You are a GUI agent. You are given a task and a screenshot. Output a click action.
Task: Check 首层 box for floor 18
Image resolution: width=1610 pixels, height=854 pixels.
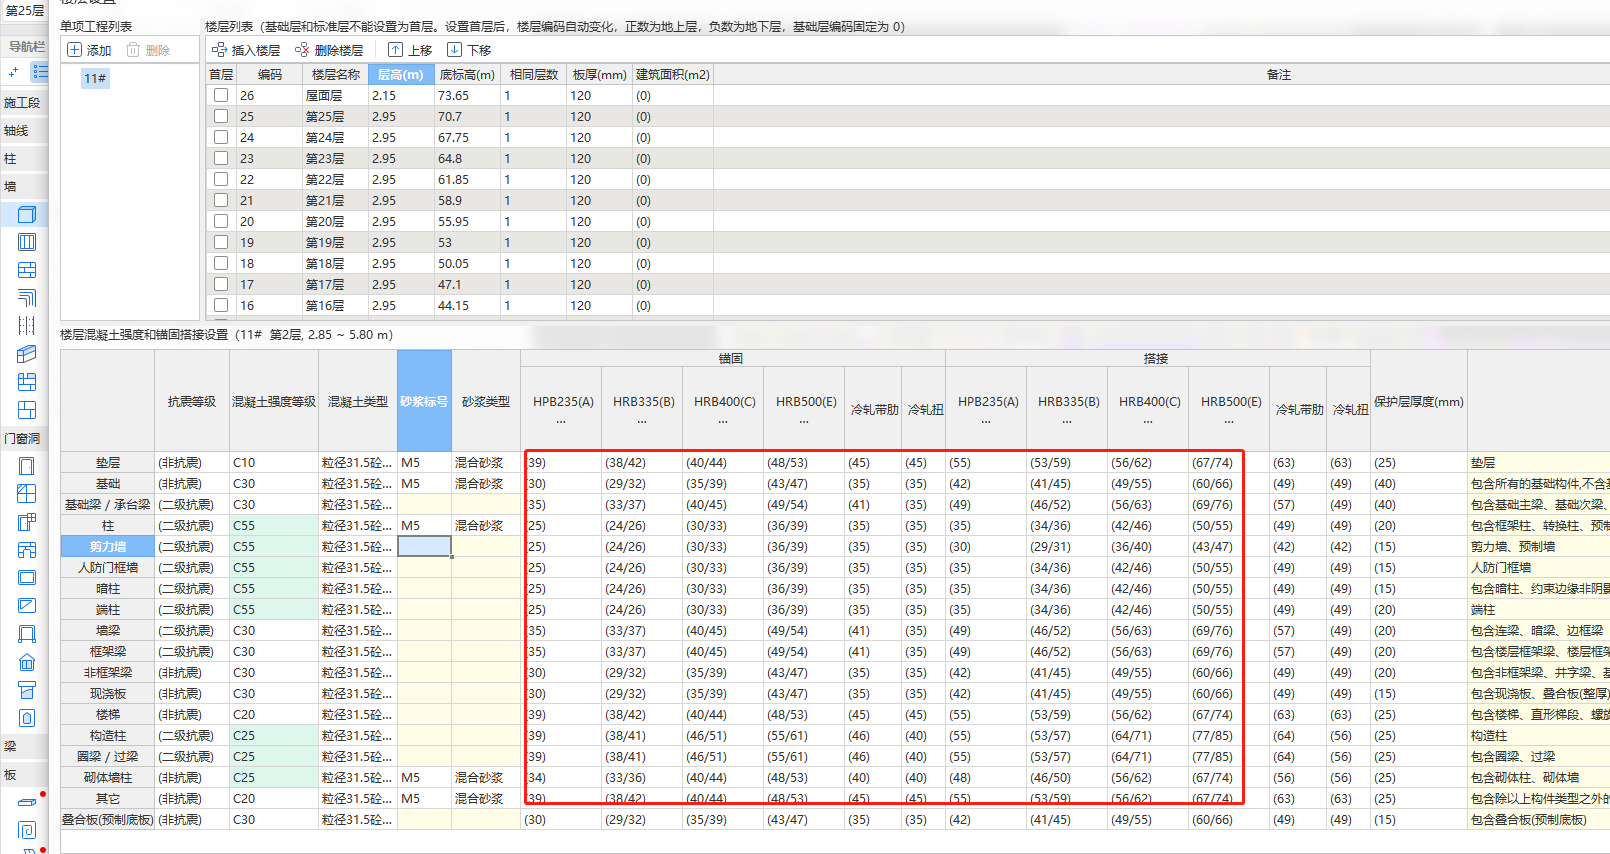(x=221, y=263)
